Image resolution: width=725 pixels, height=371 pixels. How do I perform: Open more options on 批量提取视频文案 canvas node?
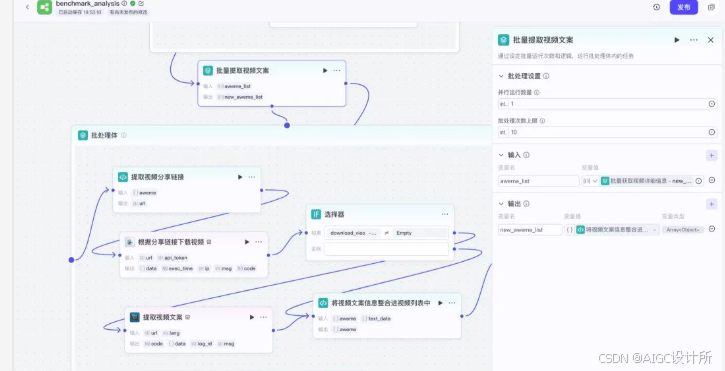pos(337,70)
